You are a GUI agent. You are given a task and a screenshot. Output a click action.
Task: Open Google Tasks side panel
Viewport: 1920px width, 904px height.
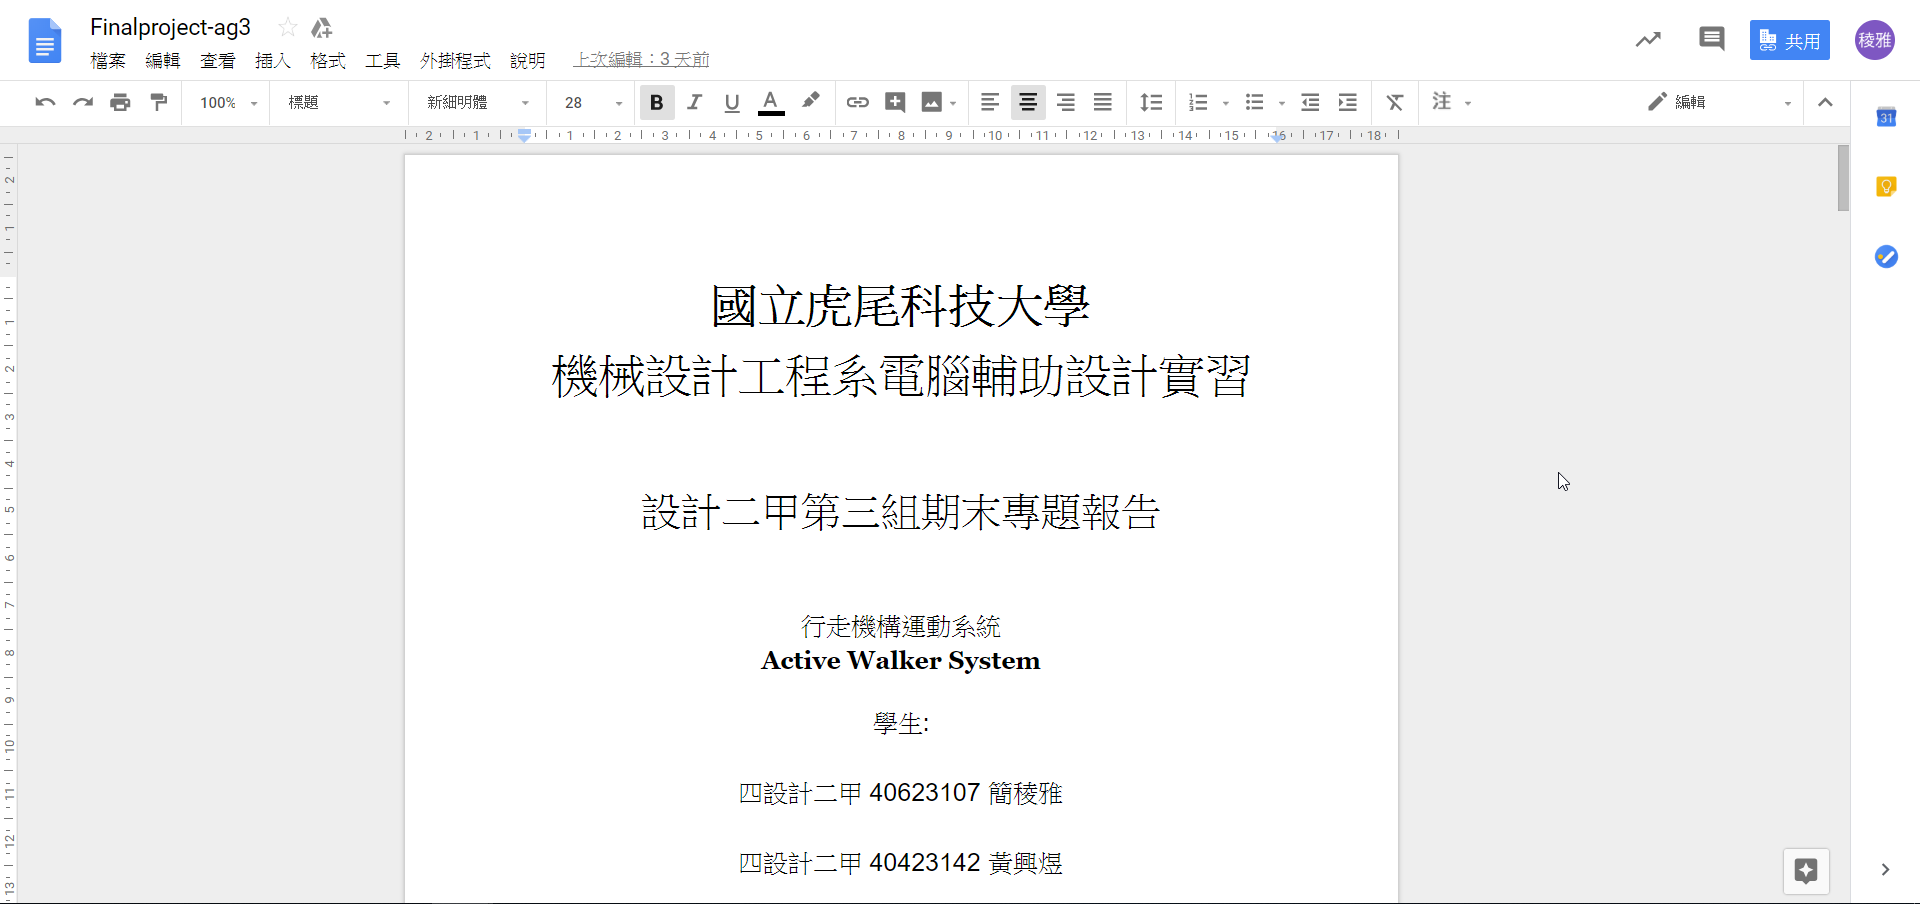[x=1886, y=257]
